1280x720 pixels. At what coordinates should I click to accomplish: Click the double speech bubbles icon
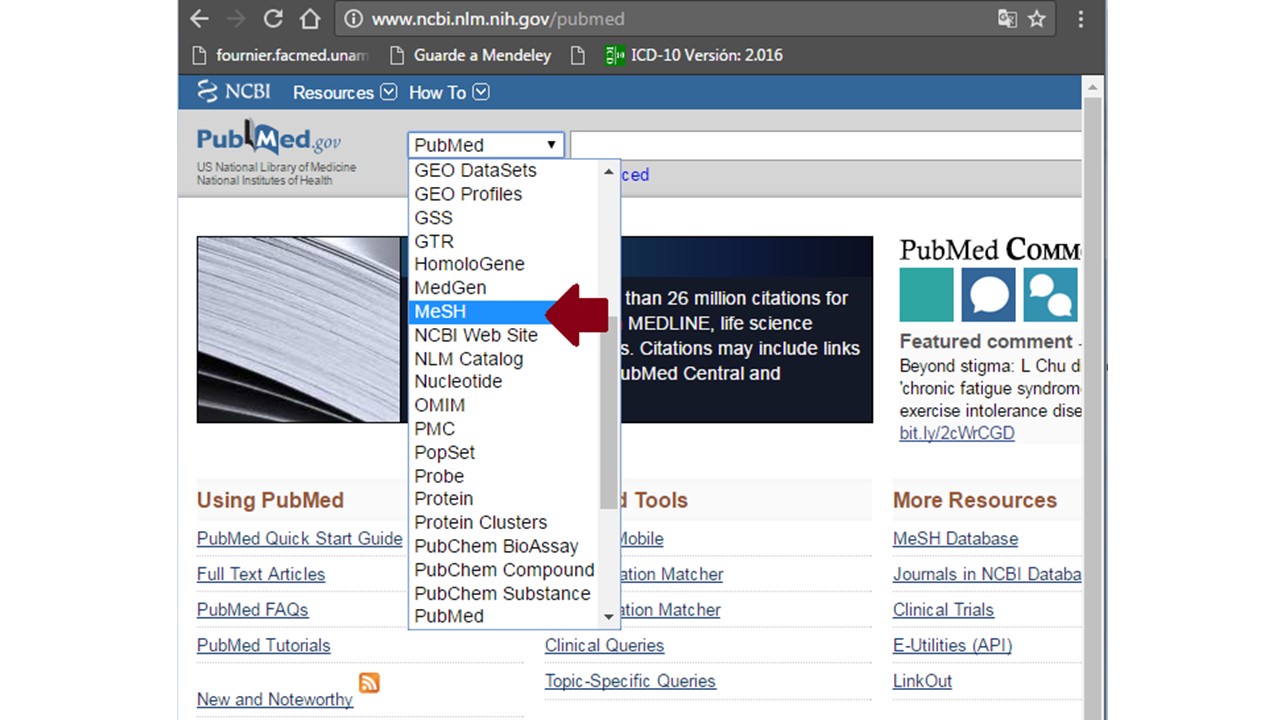pyautogui.click(x=1051, y=295)
